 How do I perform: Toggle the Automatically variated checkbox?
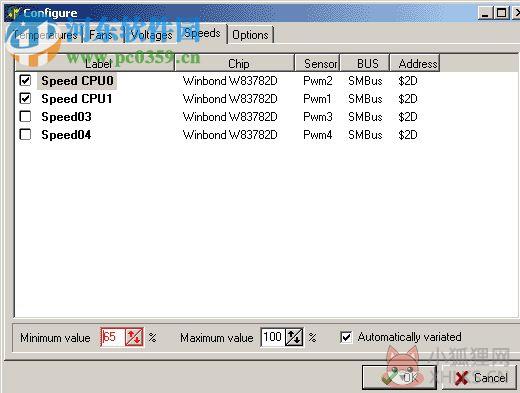[x=346, y=337]
